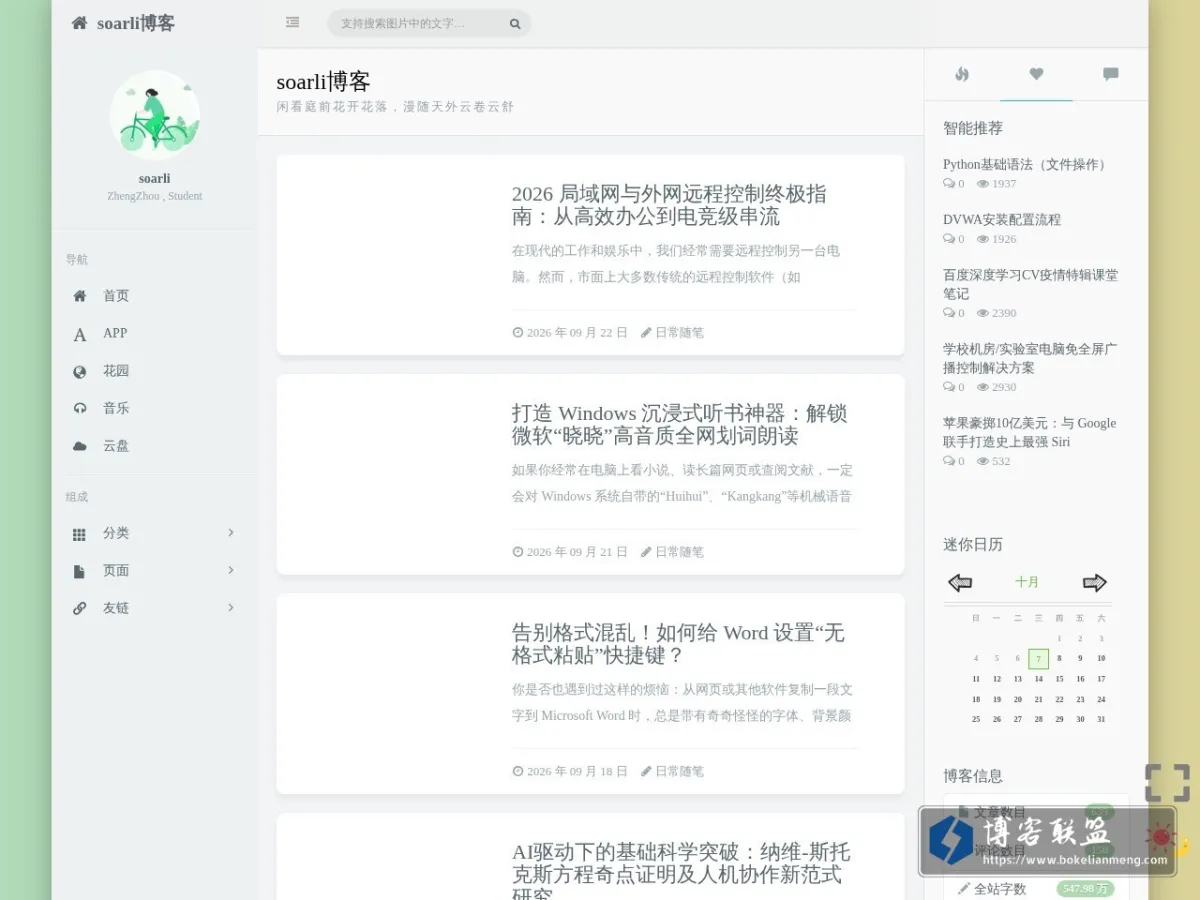Click the fullscreen bracket icon
Viewport: 1200px width, 900px height.
pyautogui.click(x=1167, y=783)
